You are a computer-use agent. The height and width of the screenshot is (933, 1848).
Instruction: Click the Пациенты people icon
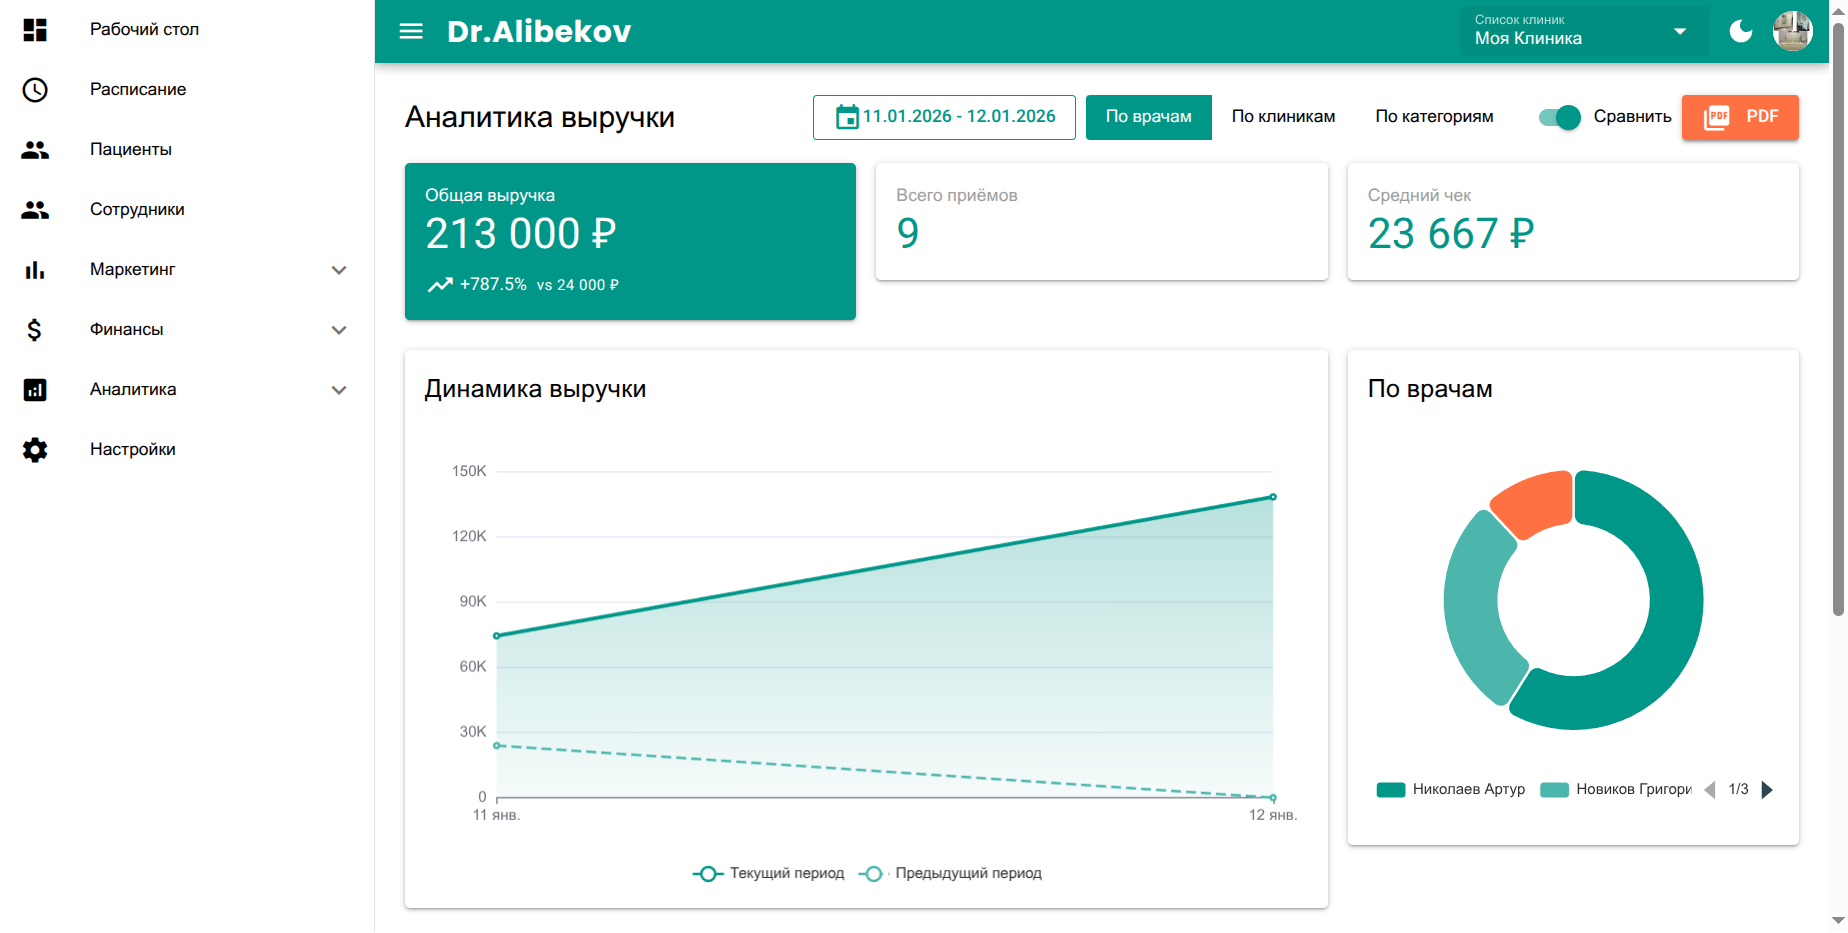(x=35, y=150)
